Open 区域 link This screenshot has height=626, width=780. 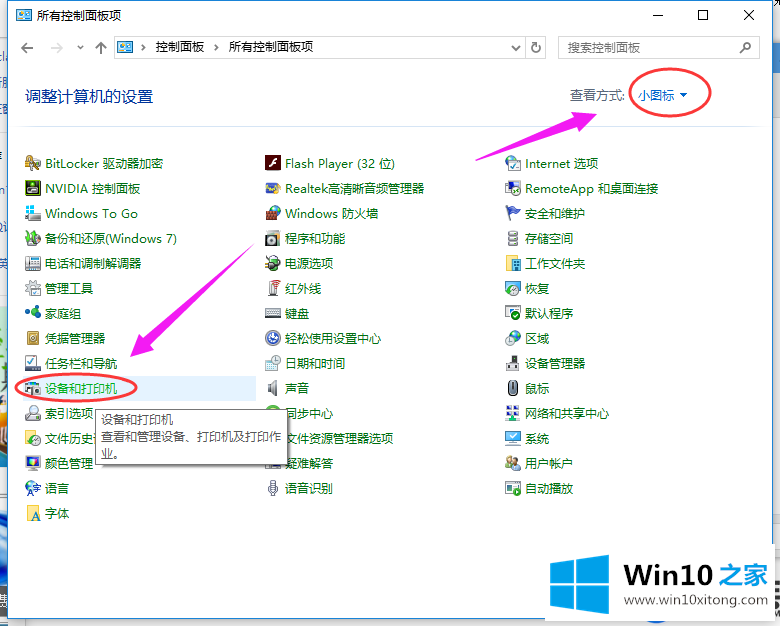coord(537,338)
